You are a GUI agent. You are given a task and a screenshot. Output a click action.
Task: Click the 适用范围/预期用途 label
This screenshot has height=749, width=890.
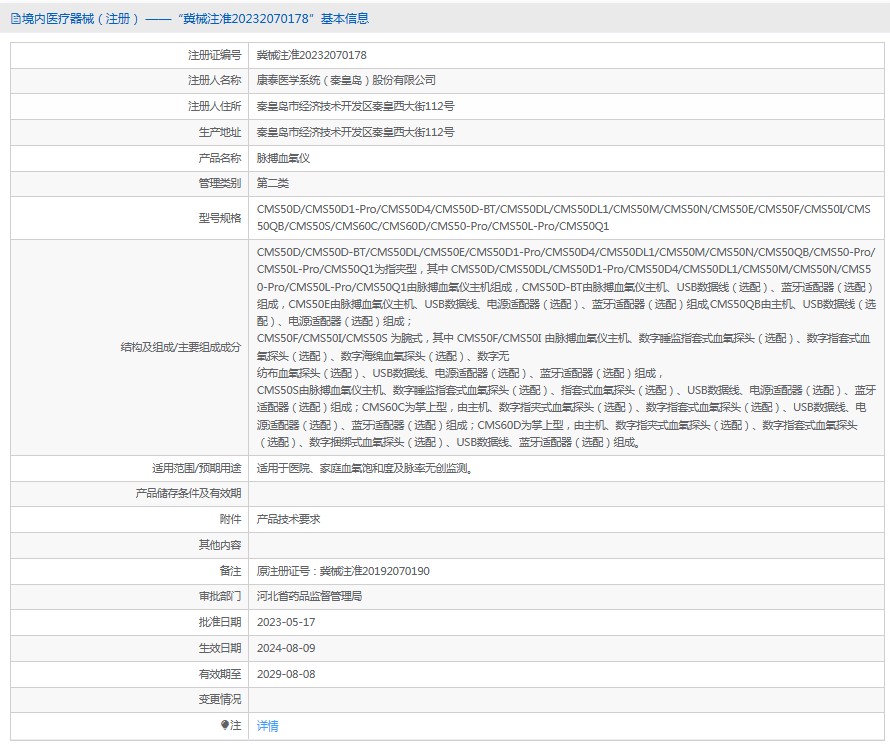196,468
